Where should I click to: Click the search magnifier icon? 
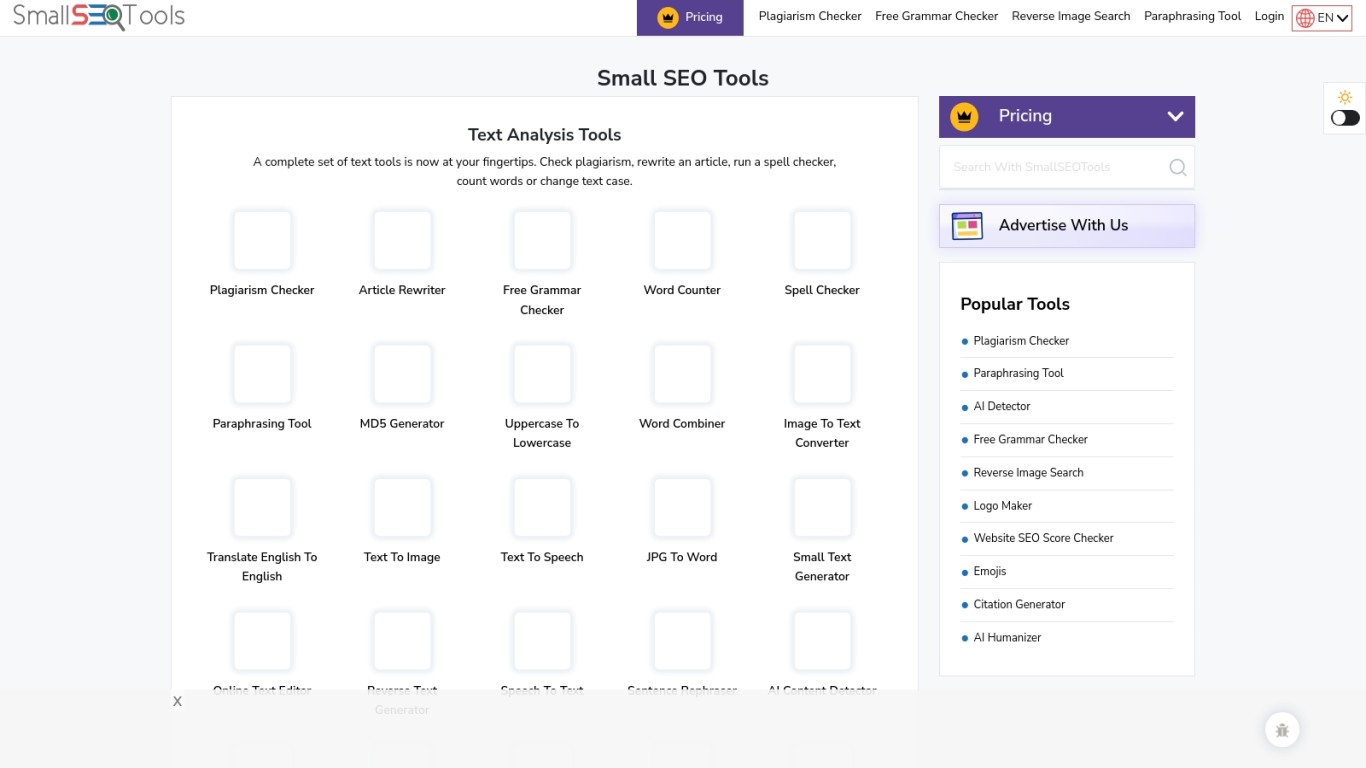(1178, 167)
